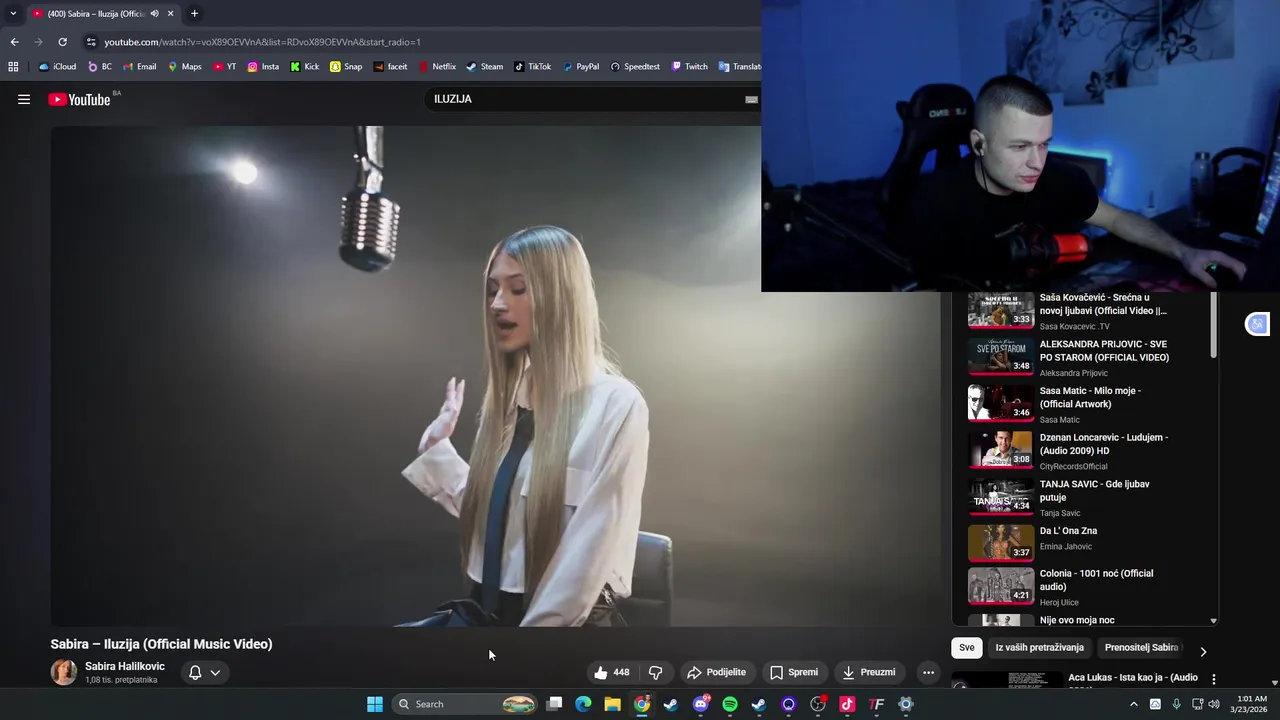Open the TikTok bookmark
The width and height of the screenshot is (1280, 720).
[533, 67]
